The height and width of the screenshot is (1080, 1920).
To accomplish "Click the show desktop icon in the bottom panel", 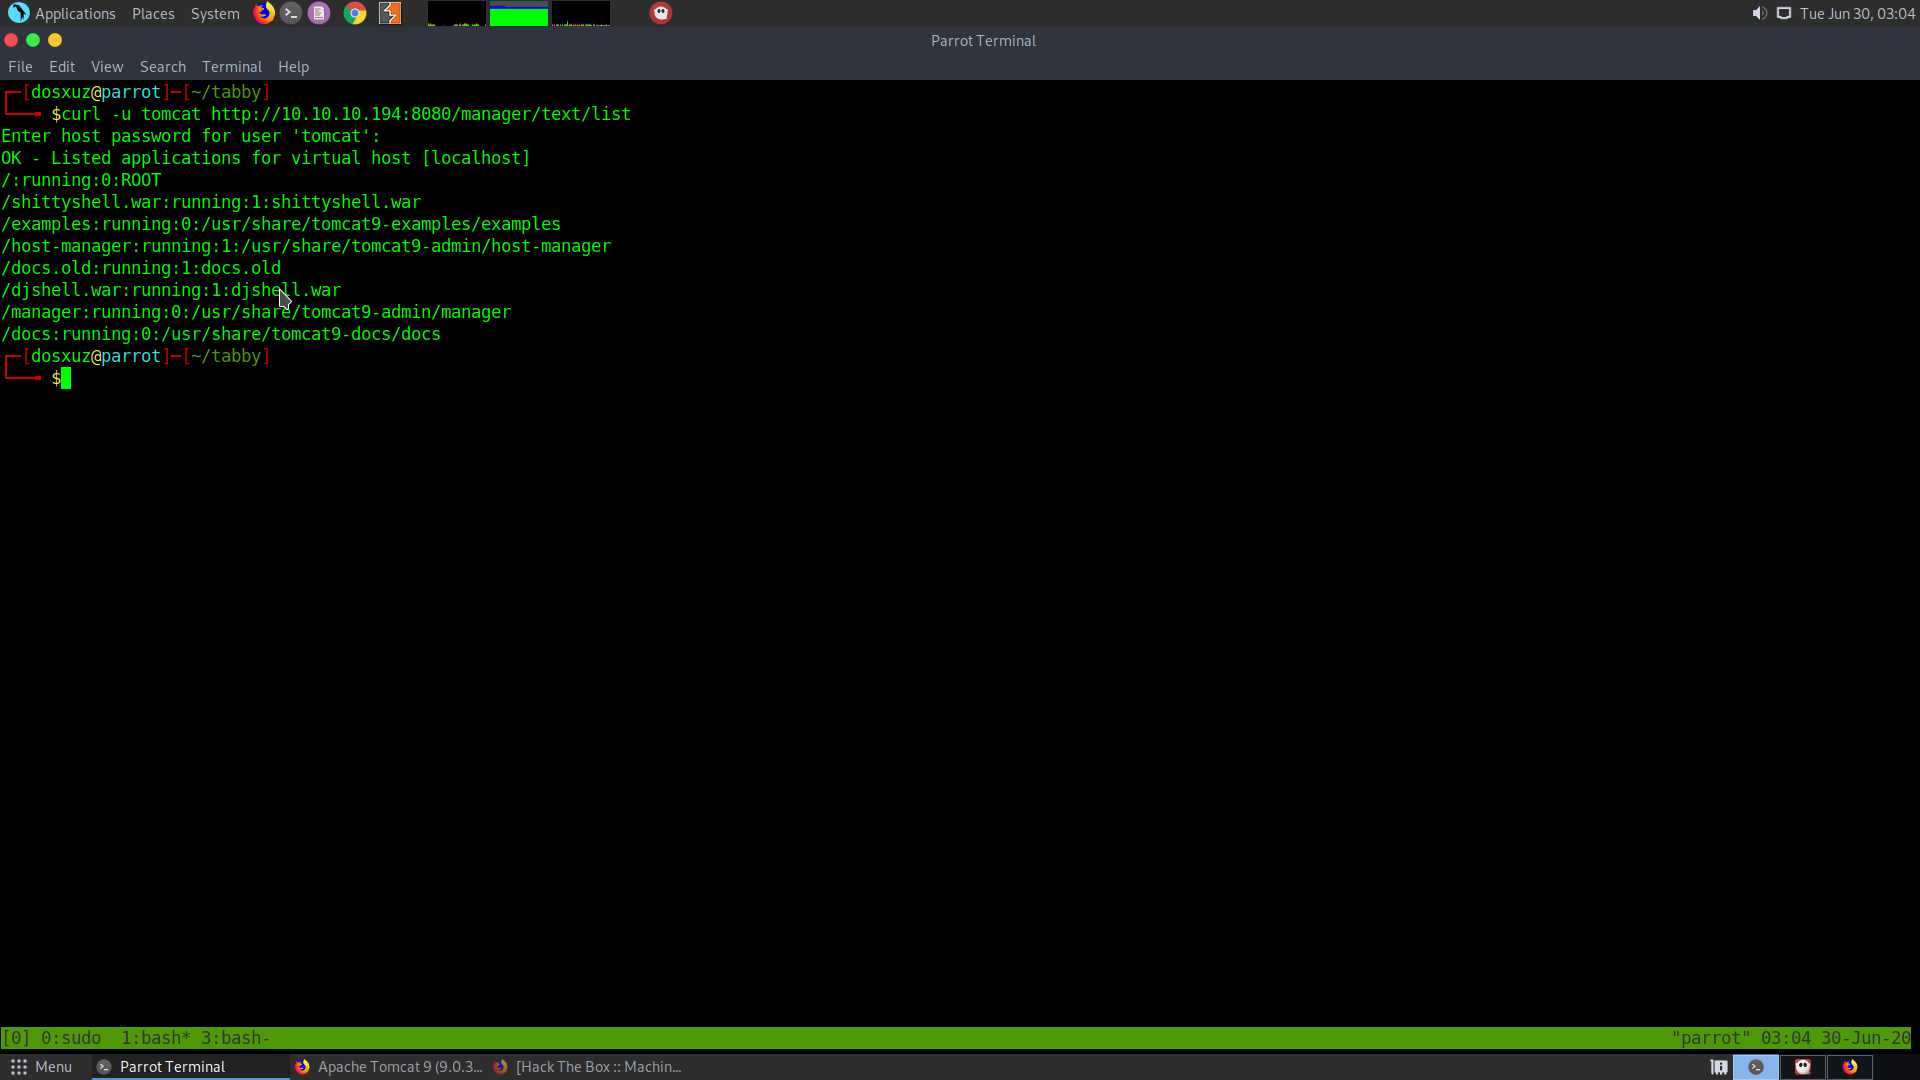I will coord(1719,1067).
